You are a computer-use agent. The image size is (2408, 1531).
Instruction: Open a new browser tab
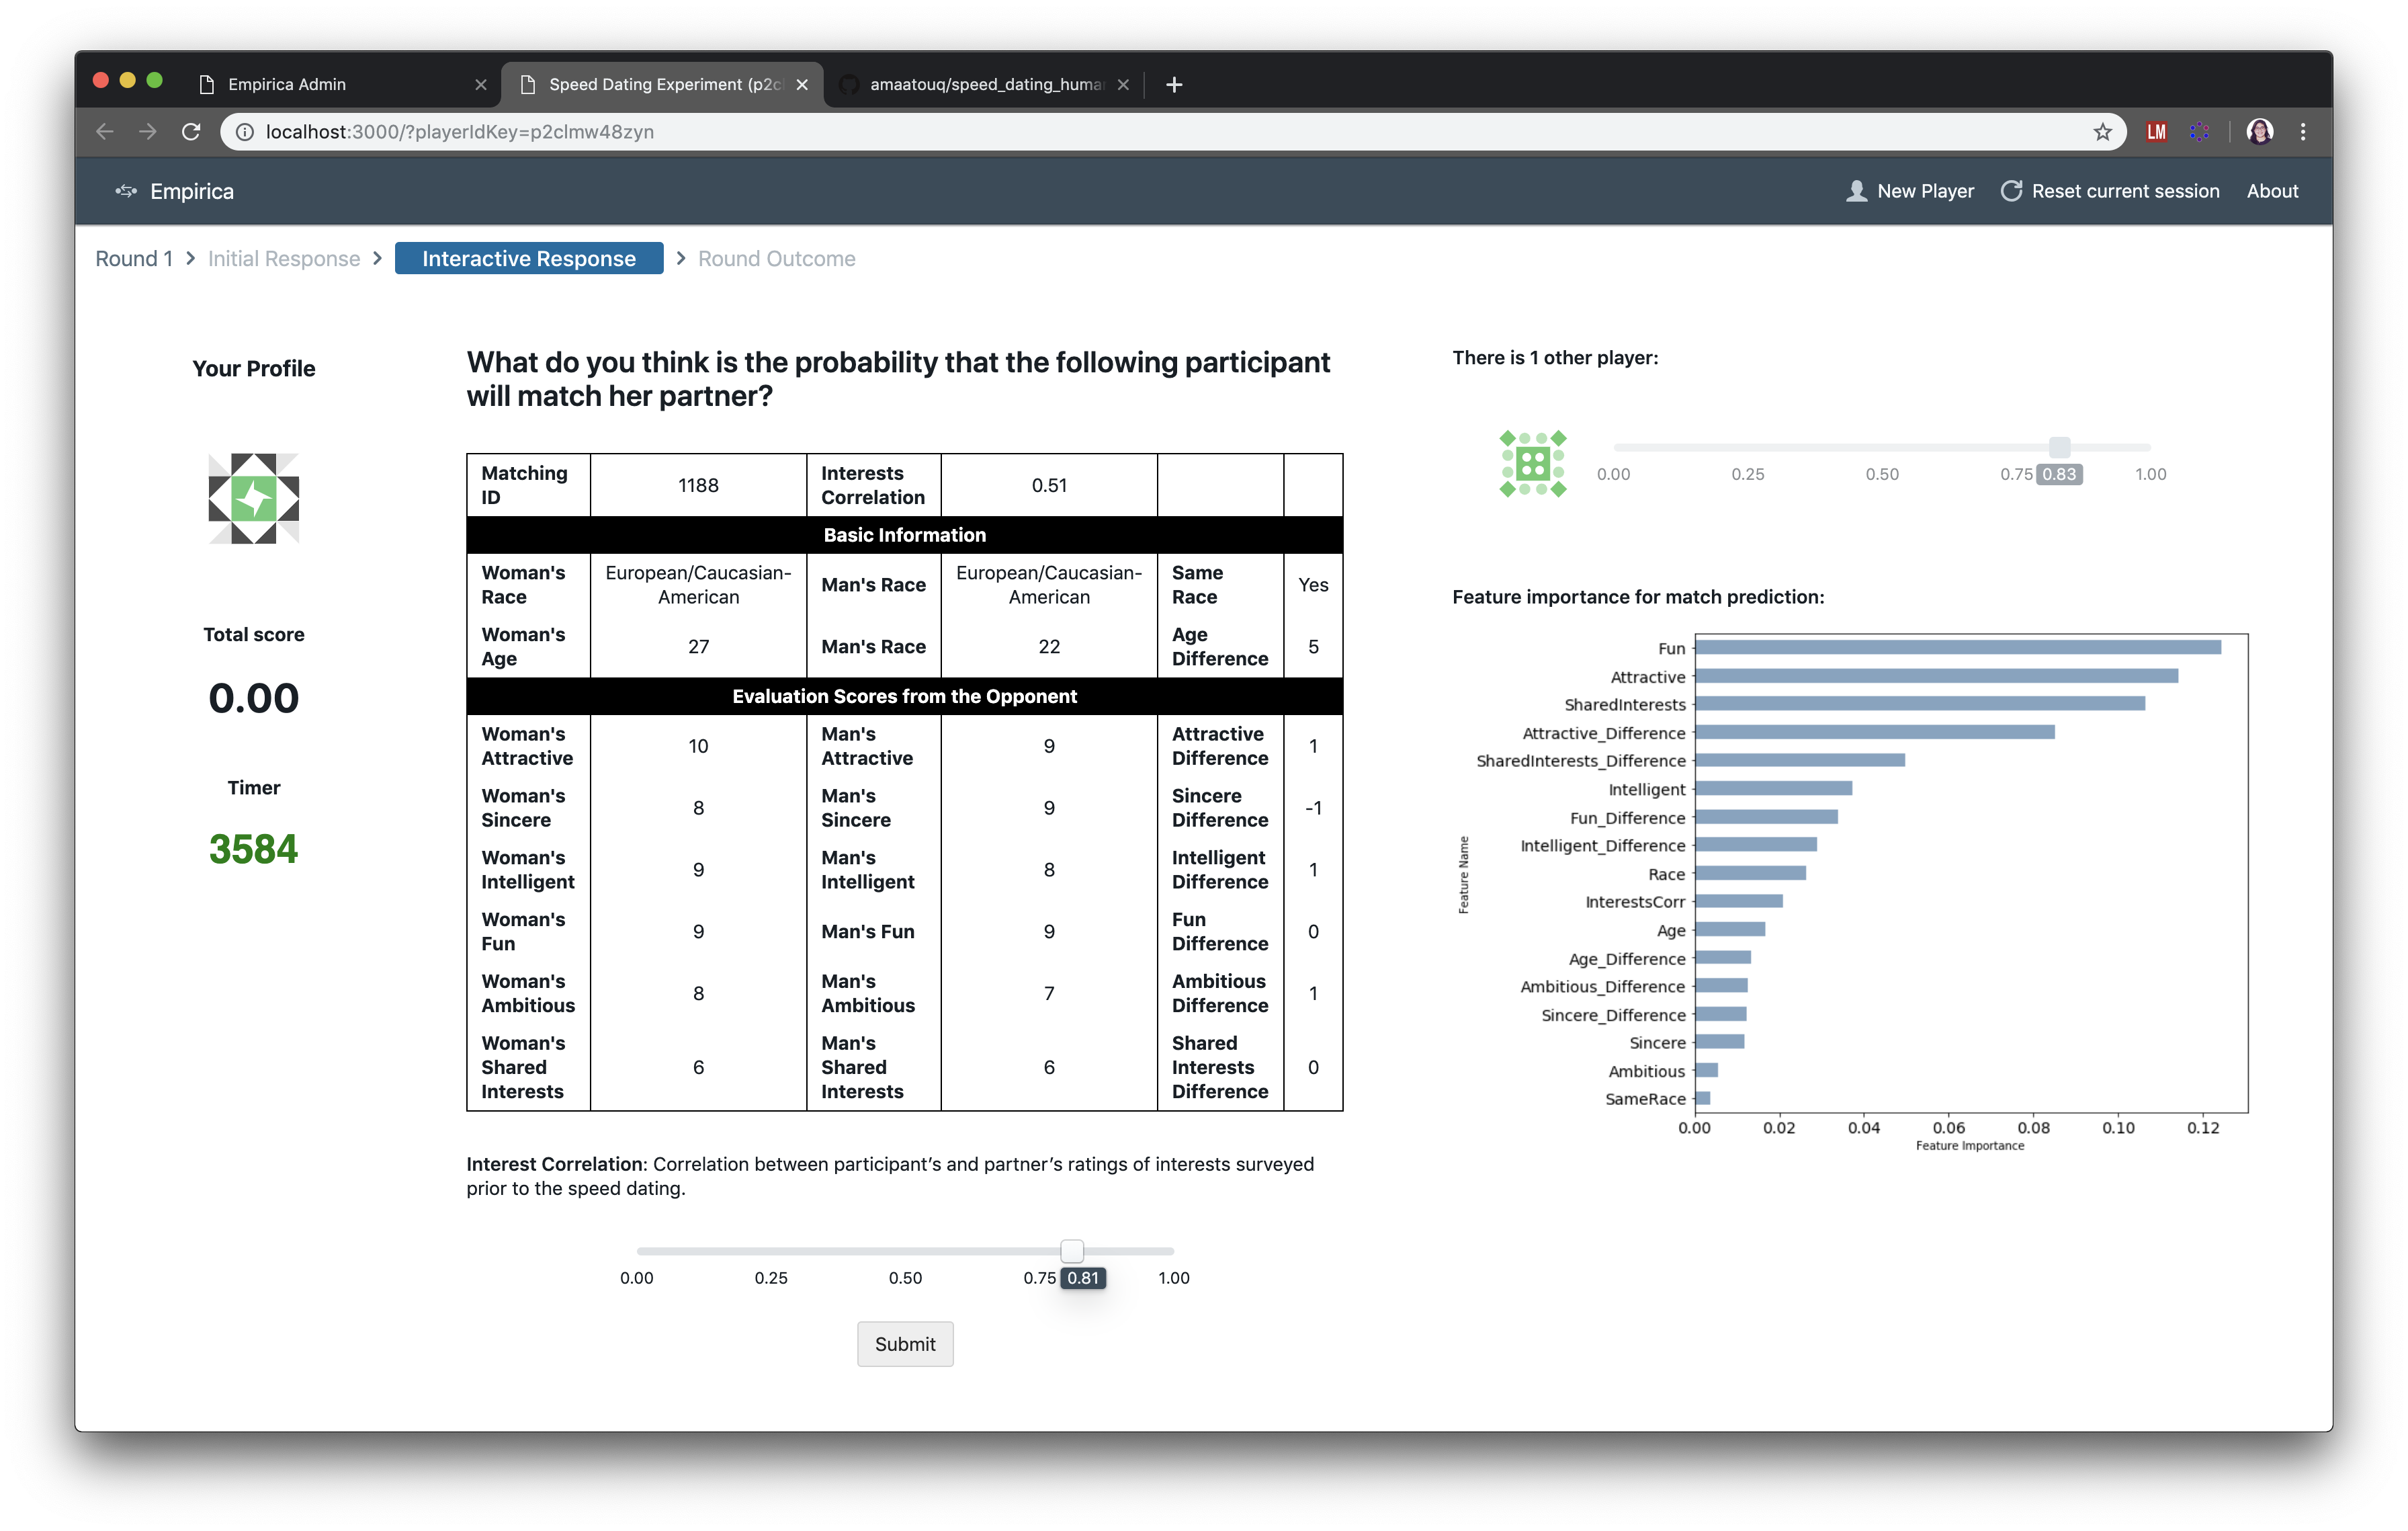tap(1174, 85)
